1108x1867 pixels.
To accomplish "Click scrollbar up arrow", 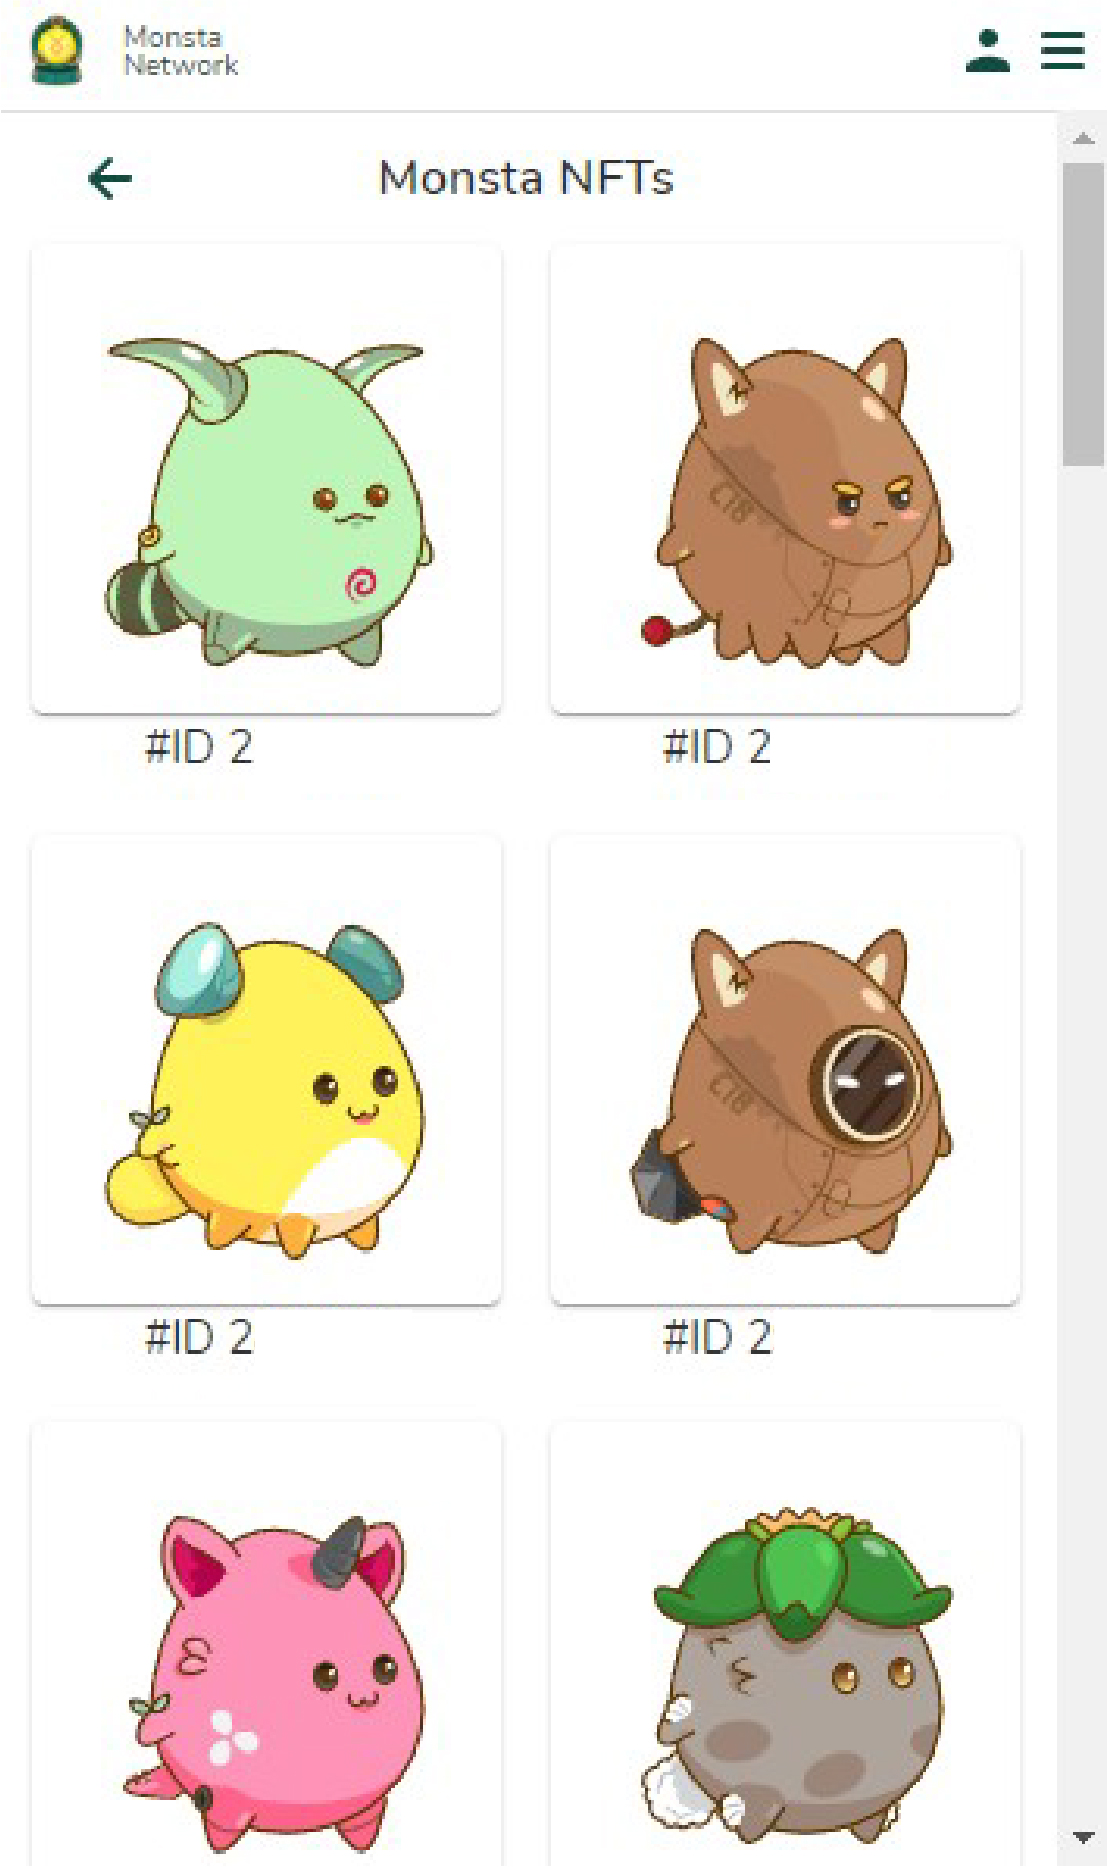I will pos(1083,138).
